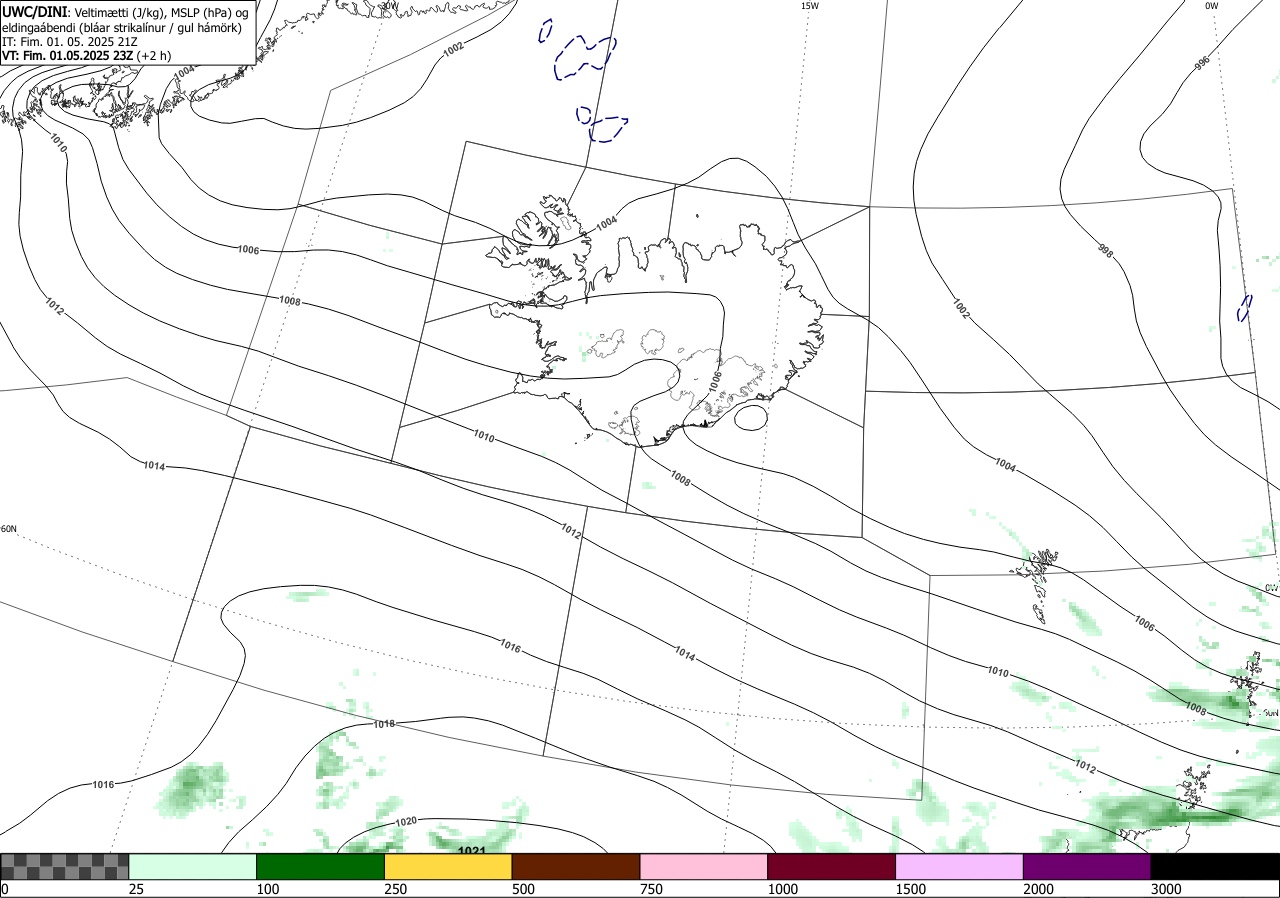Click the '60N' latitude label

[x=9, y=529]
